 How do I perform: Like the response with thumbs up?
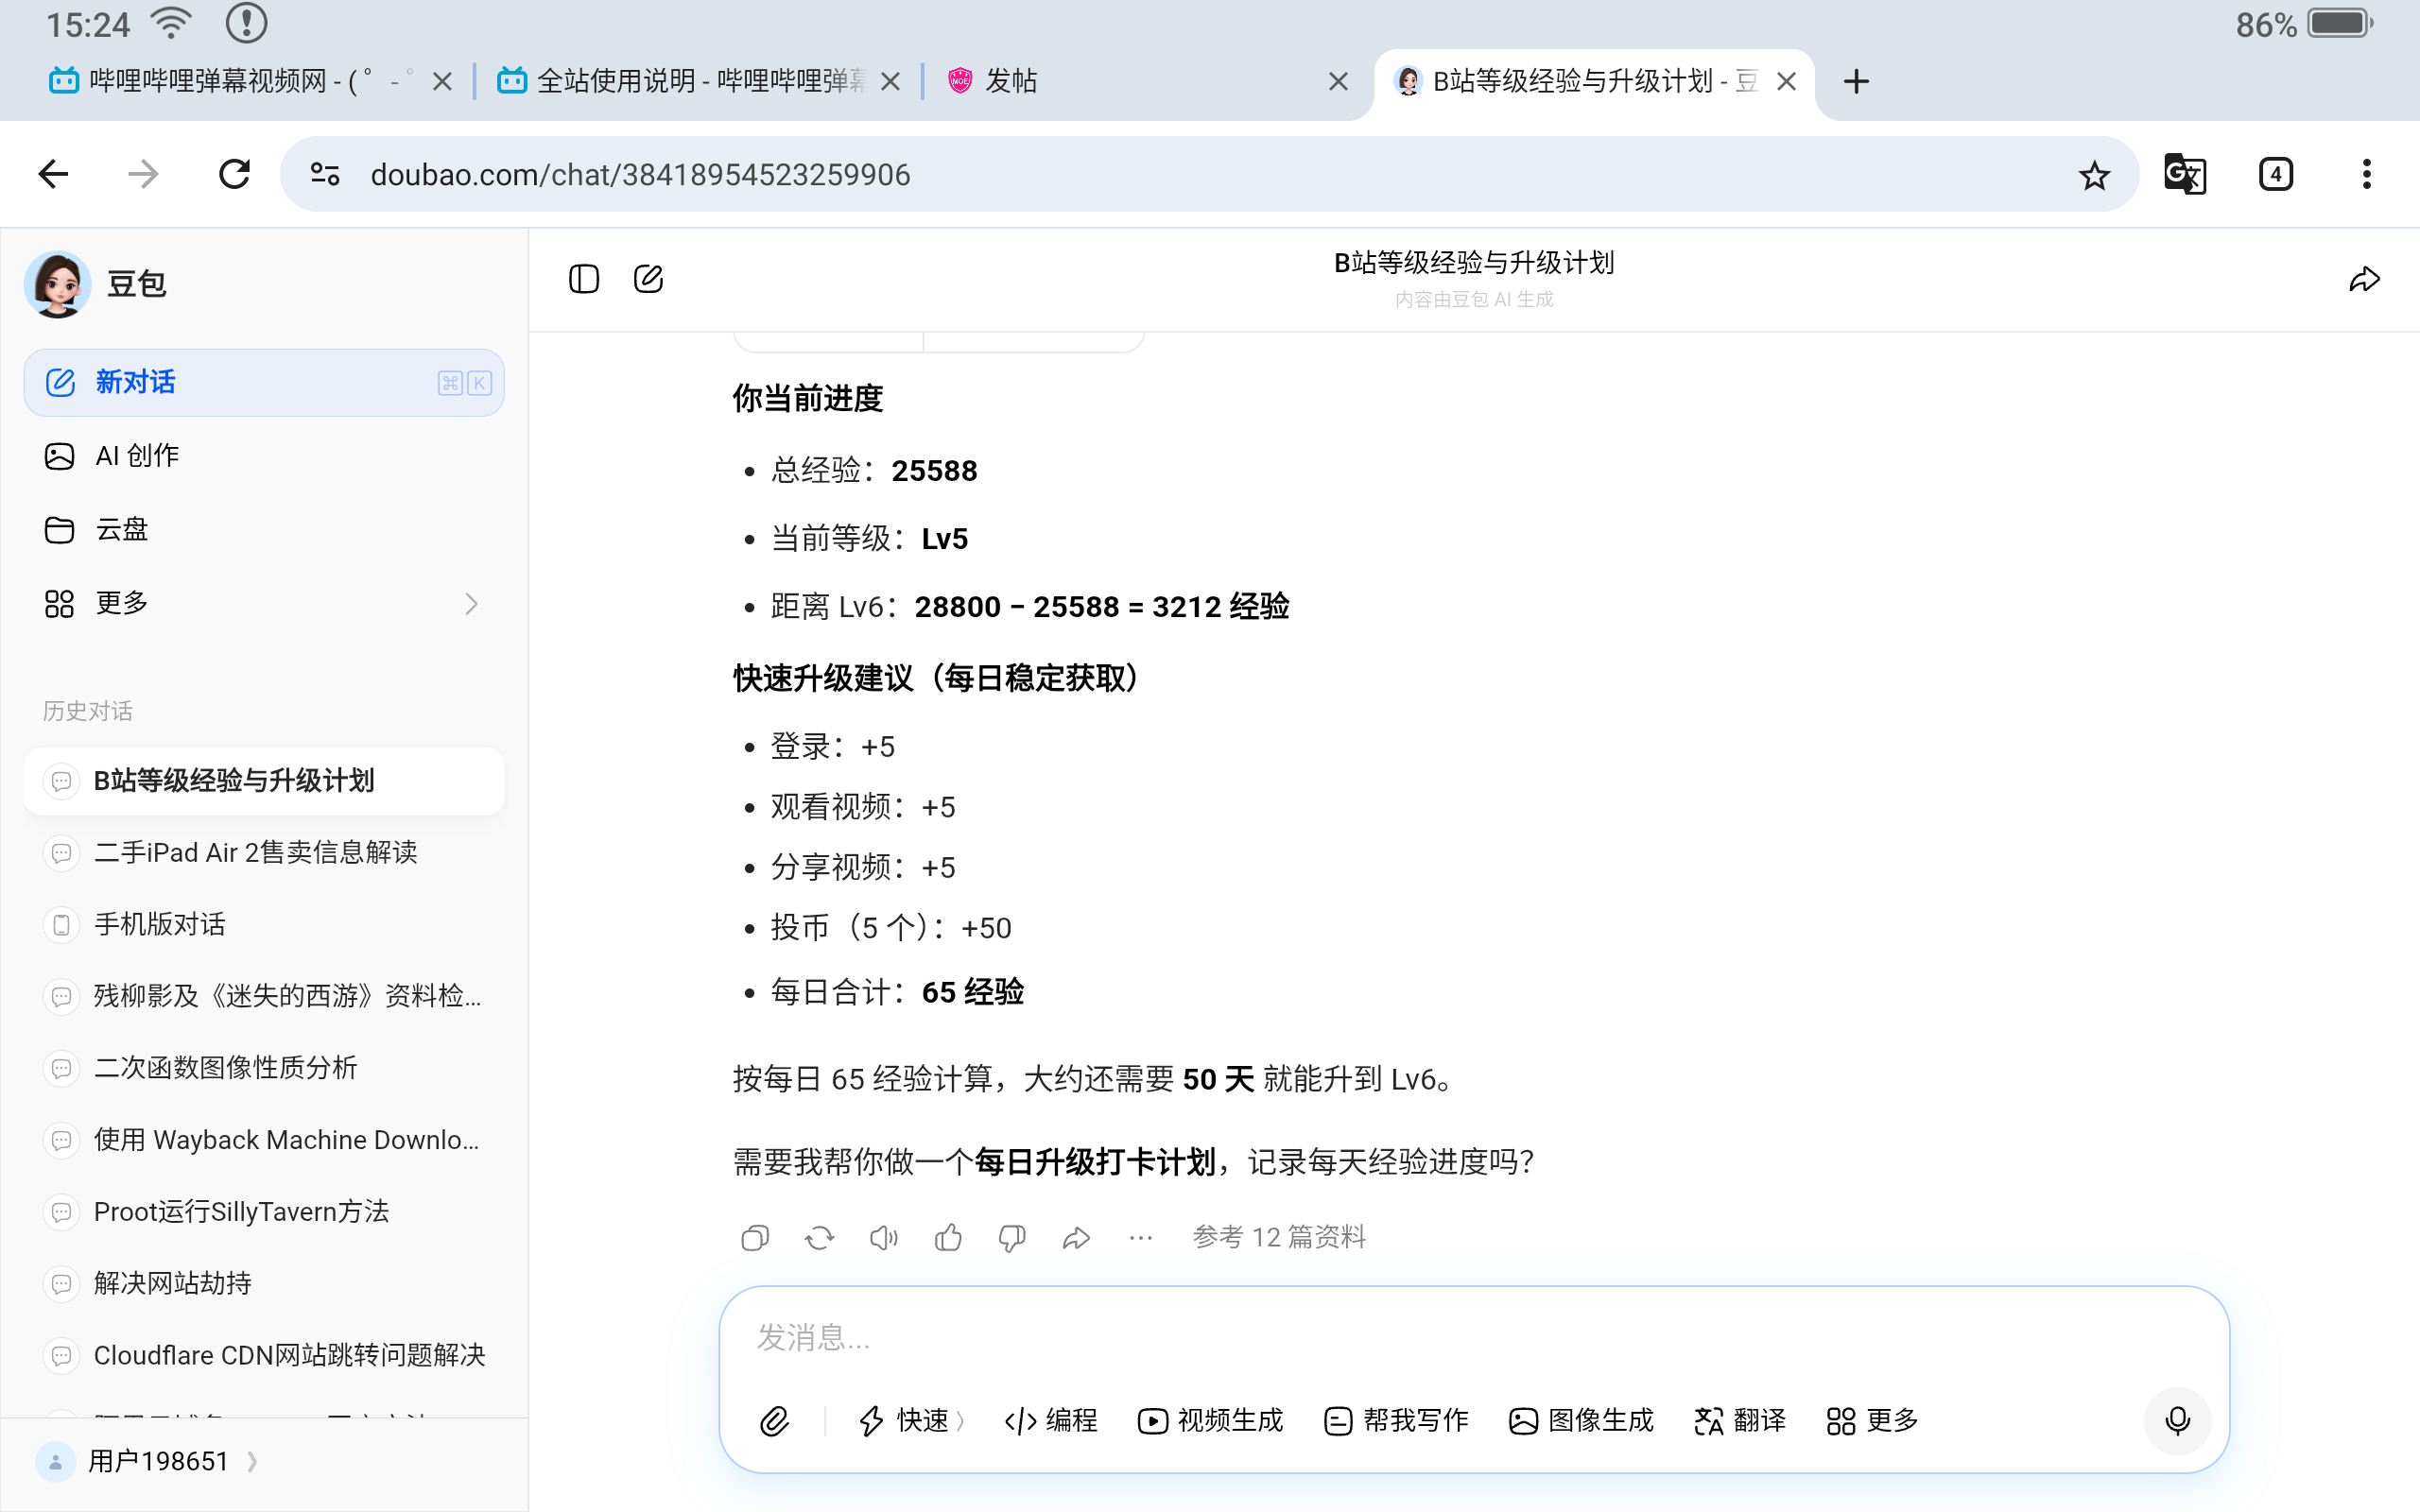948,1238
